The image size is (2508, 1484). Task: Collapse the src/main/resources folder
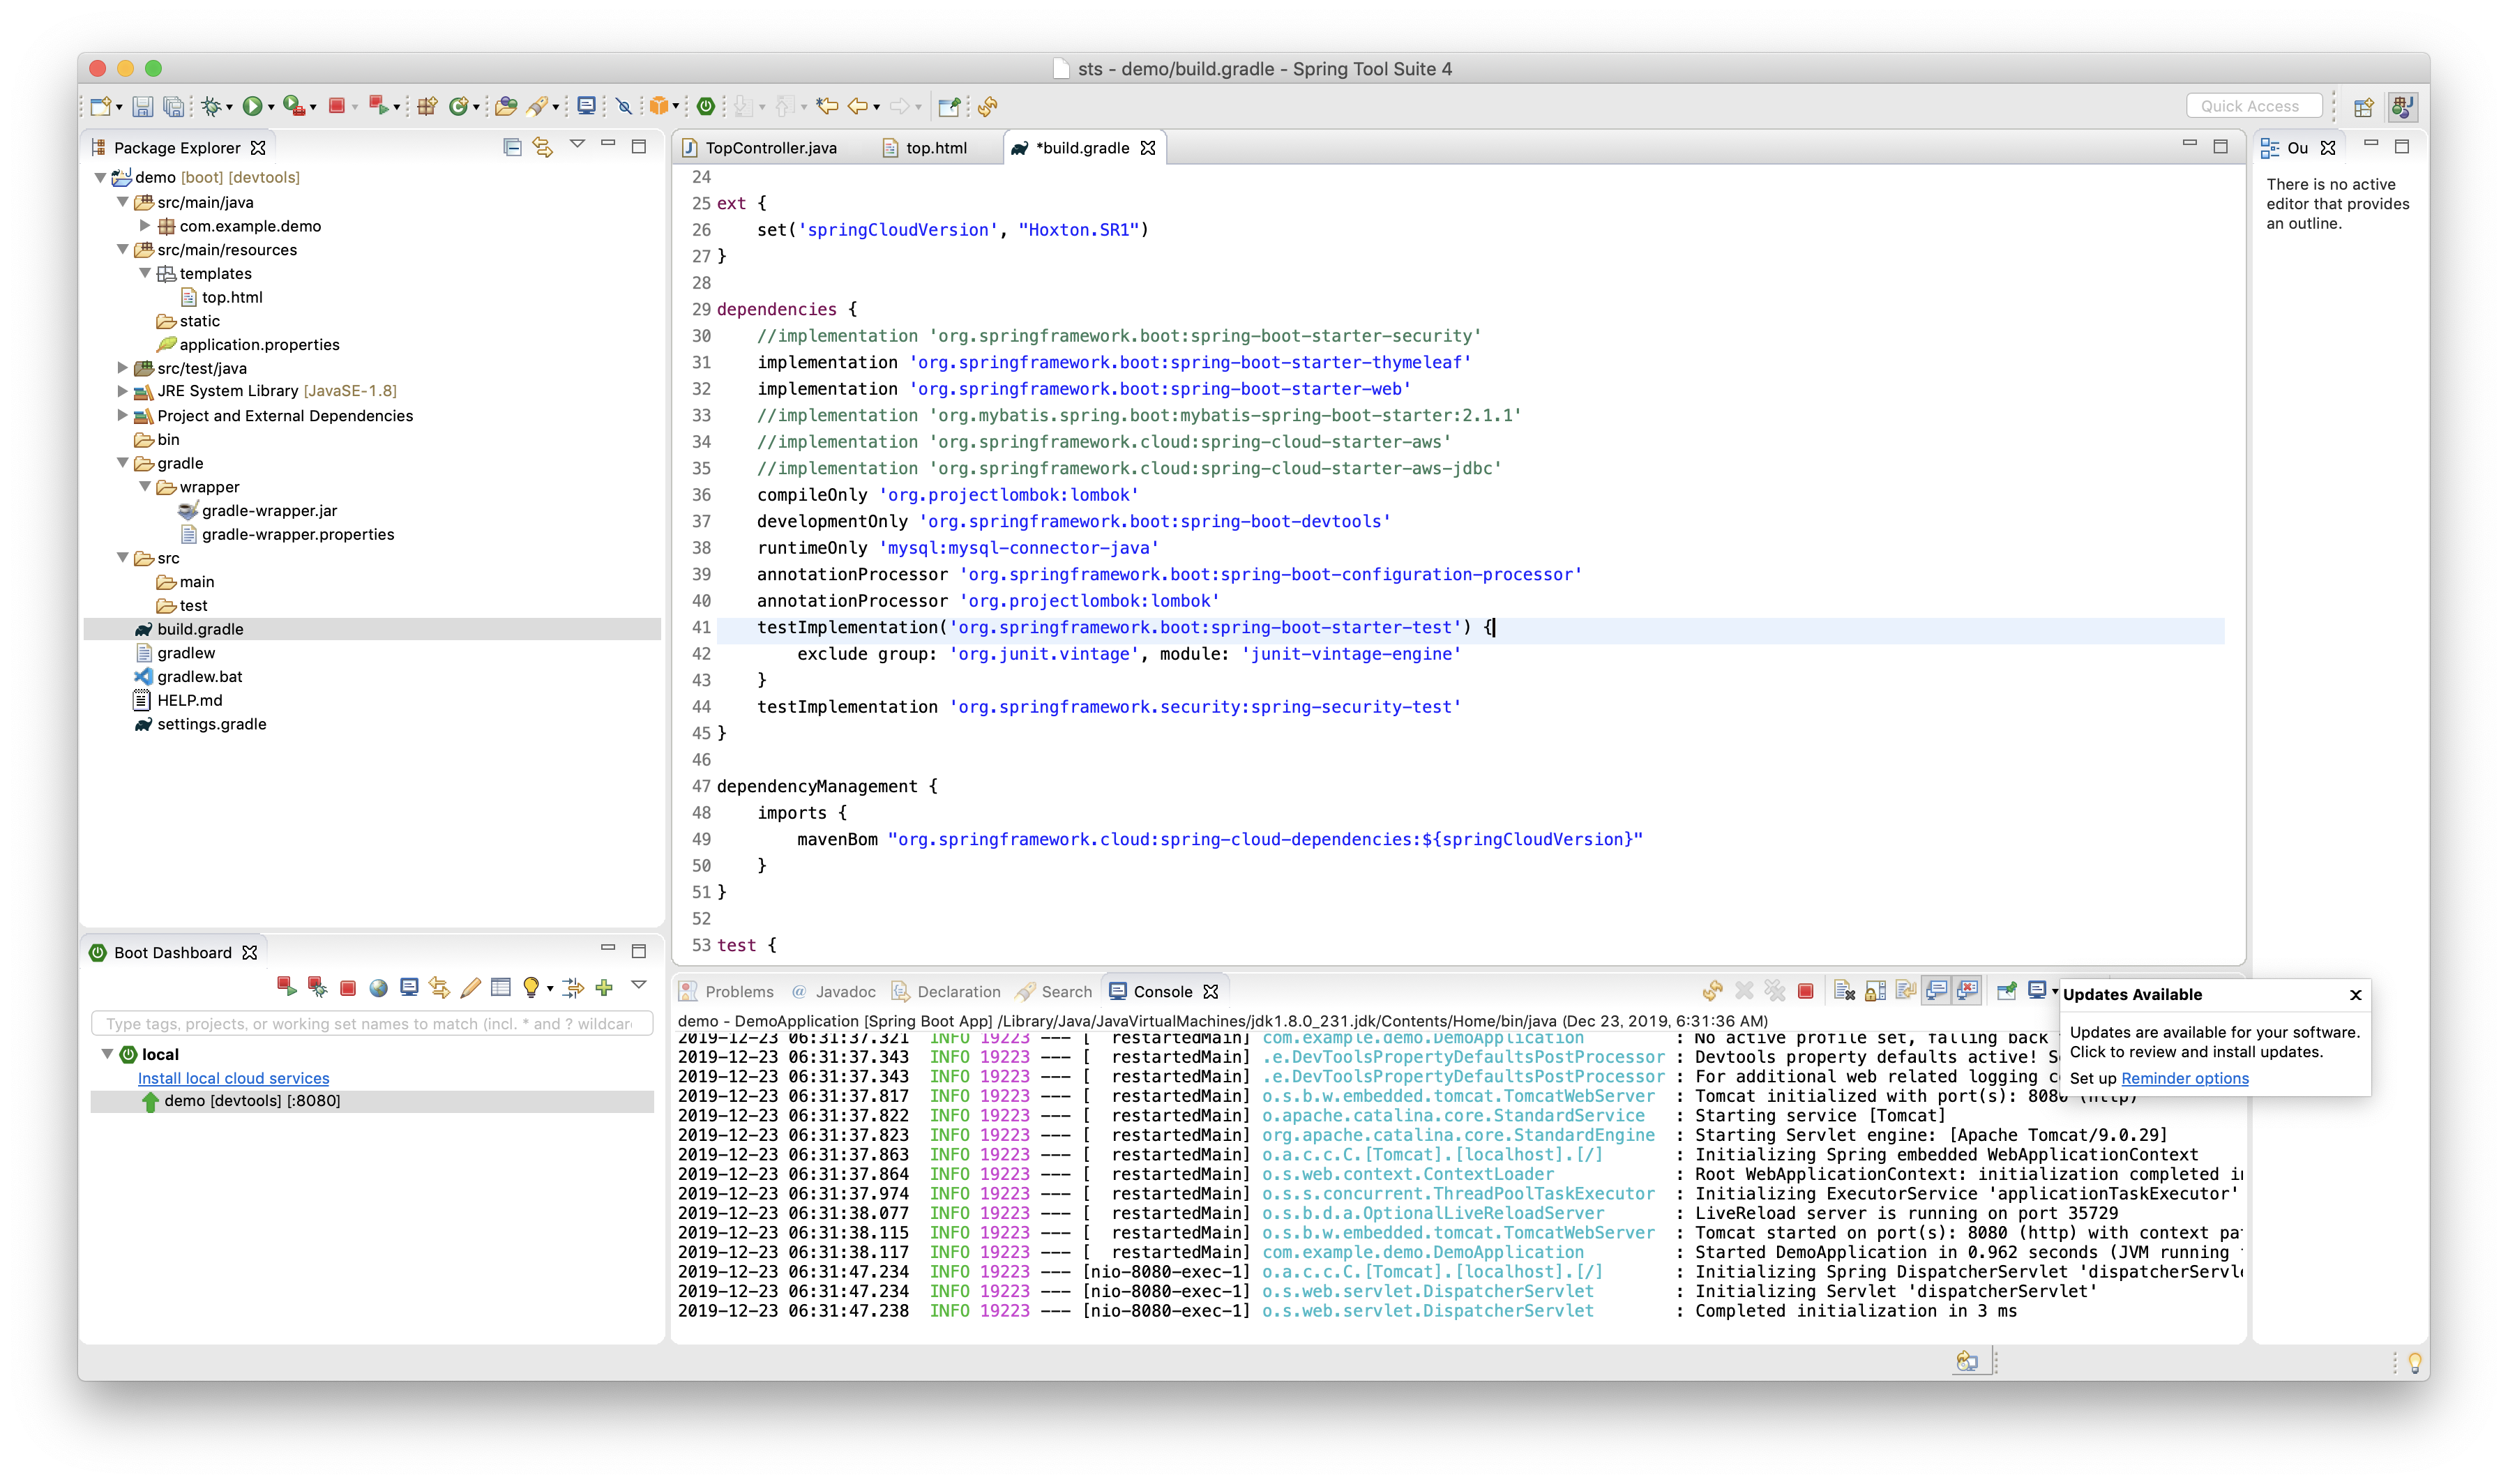tap(123, 250)
